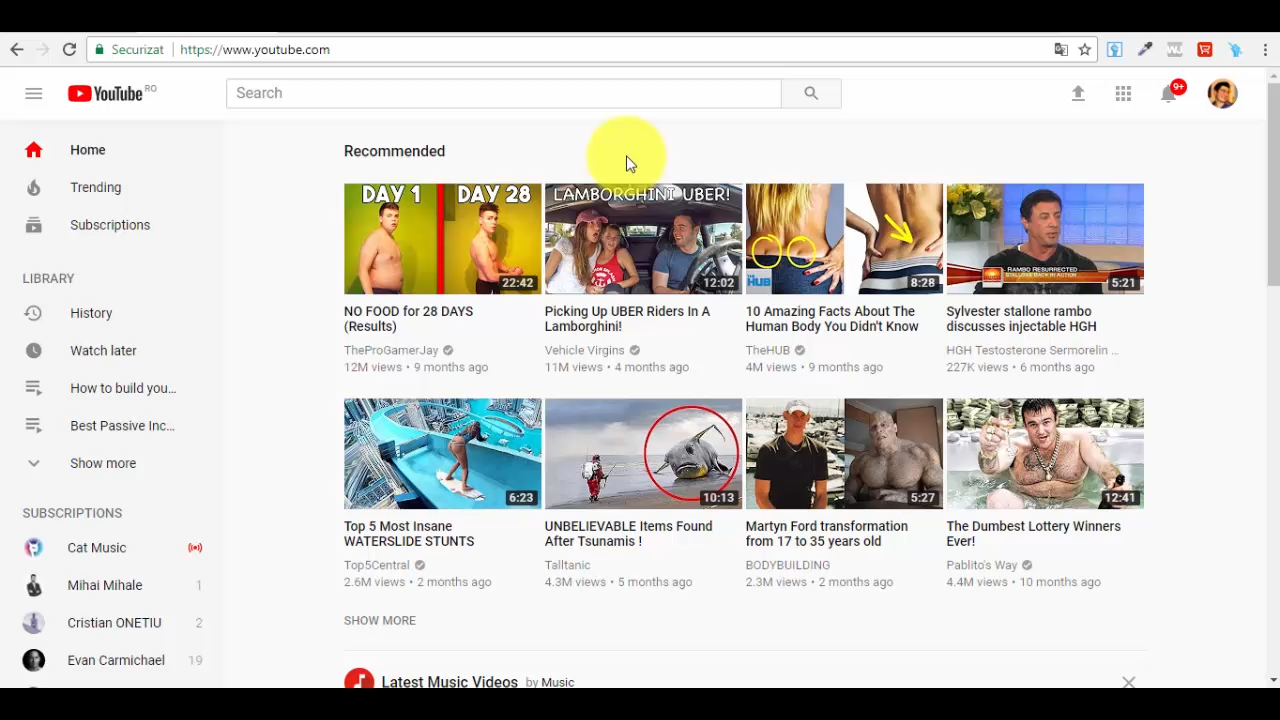Open the 'Best Passive Inc...' playlist
The width and height of the screenshot is (1280, 720).
tap(112, 426)
